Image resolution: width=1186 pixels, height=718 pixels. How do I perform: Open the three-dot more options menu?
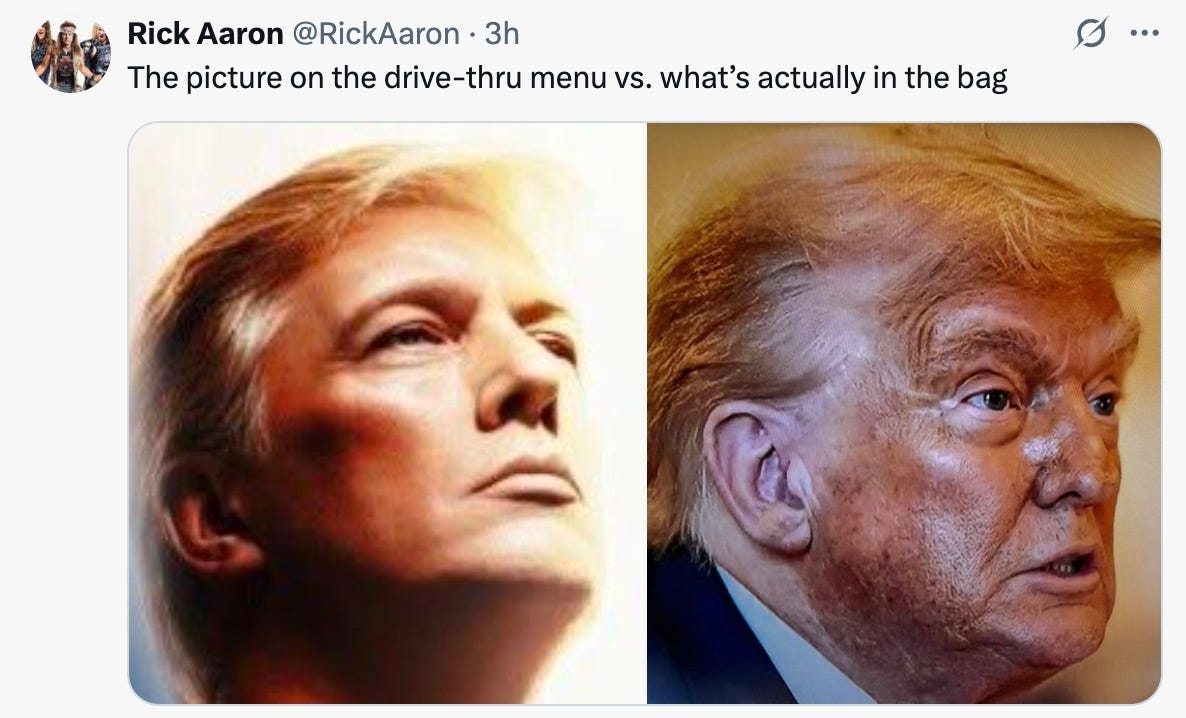[x=1144, y=33]
